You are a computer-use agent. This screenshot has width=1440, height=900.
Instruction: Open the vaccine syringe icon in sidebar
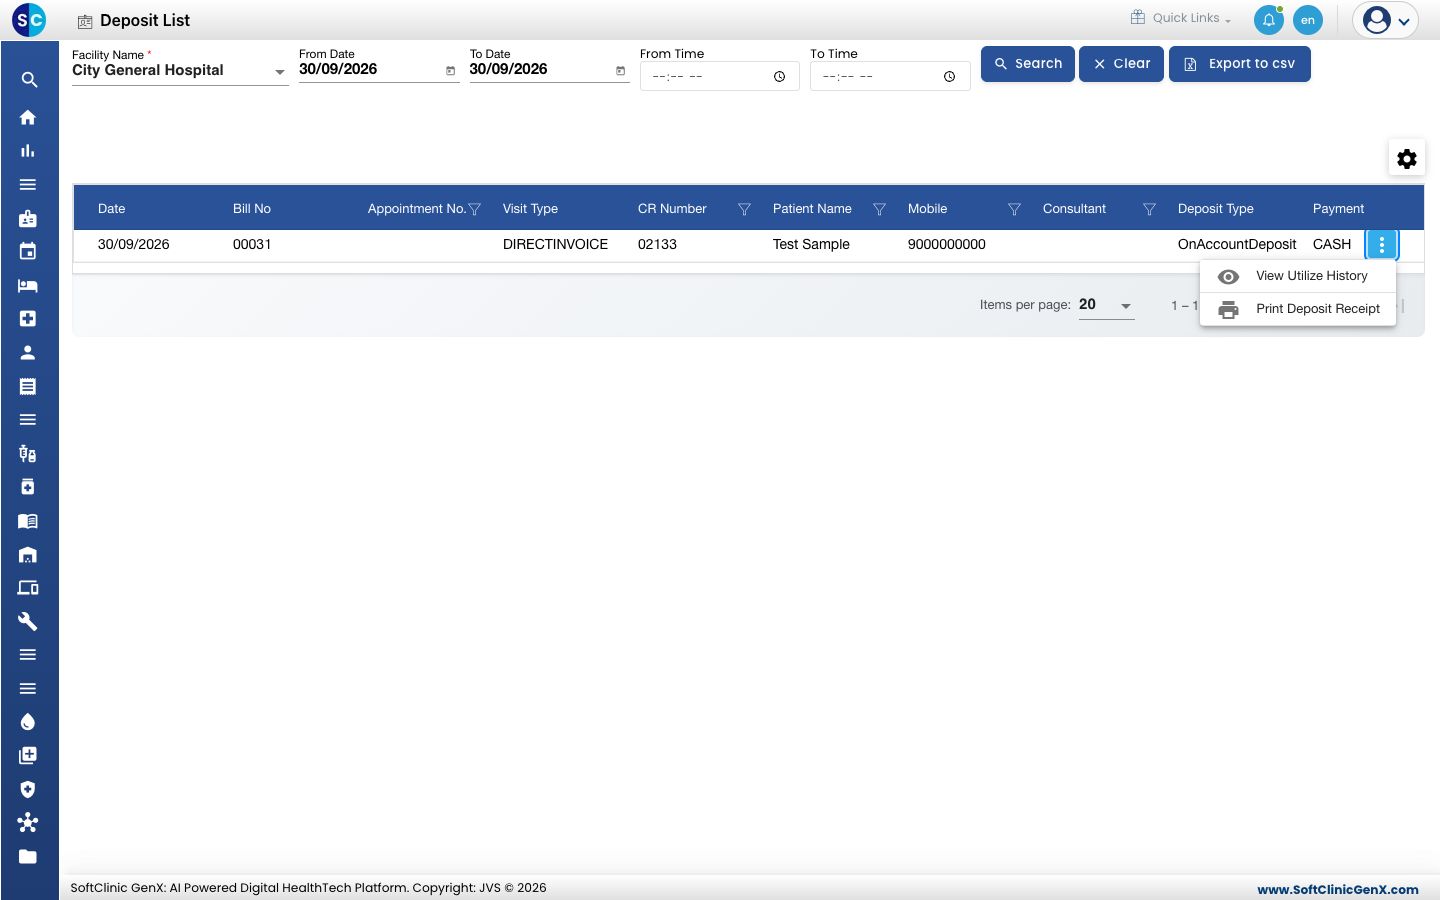(28, 454)
